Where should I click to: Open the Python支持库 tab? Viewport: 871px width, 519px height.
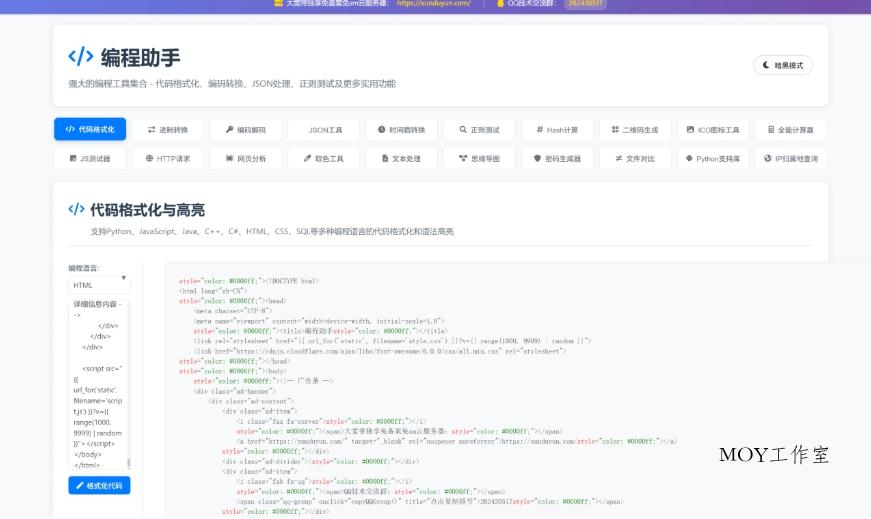[713, 158]
